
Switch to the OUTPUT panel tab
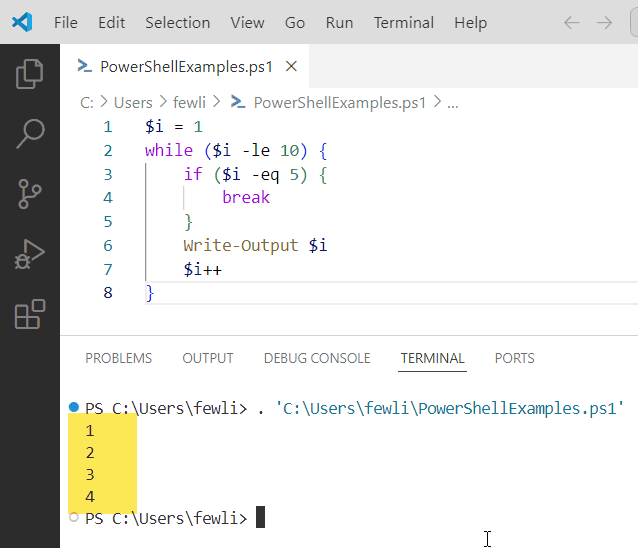(208, 358)
